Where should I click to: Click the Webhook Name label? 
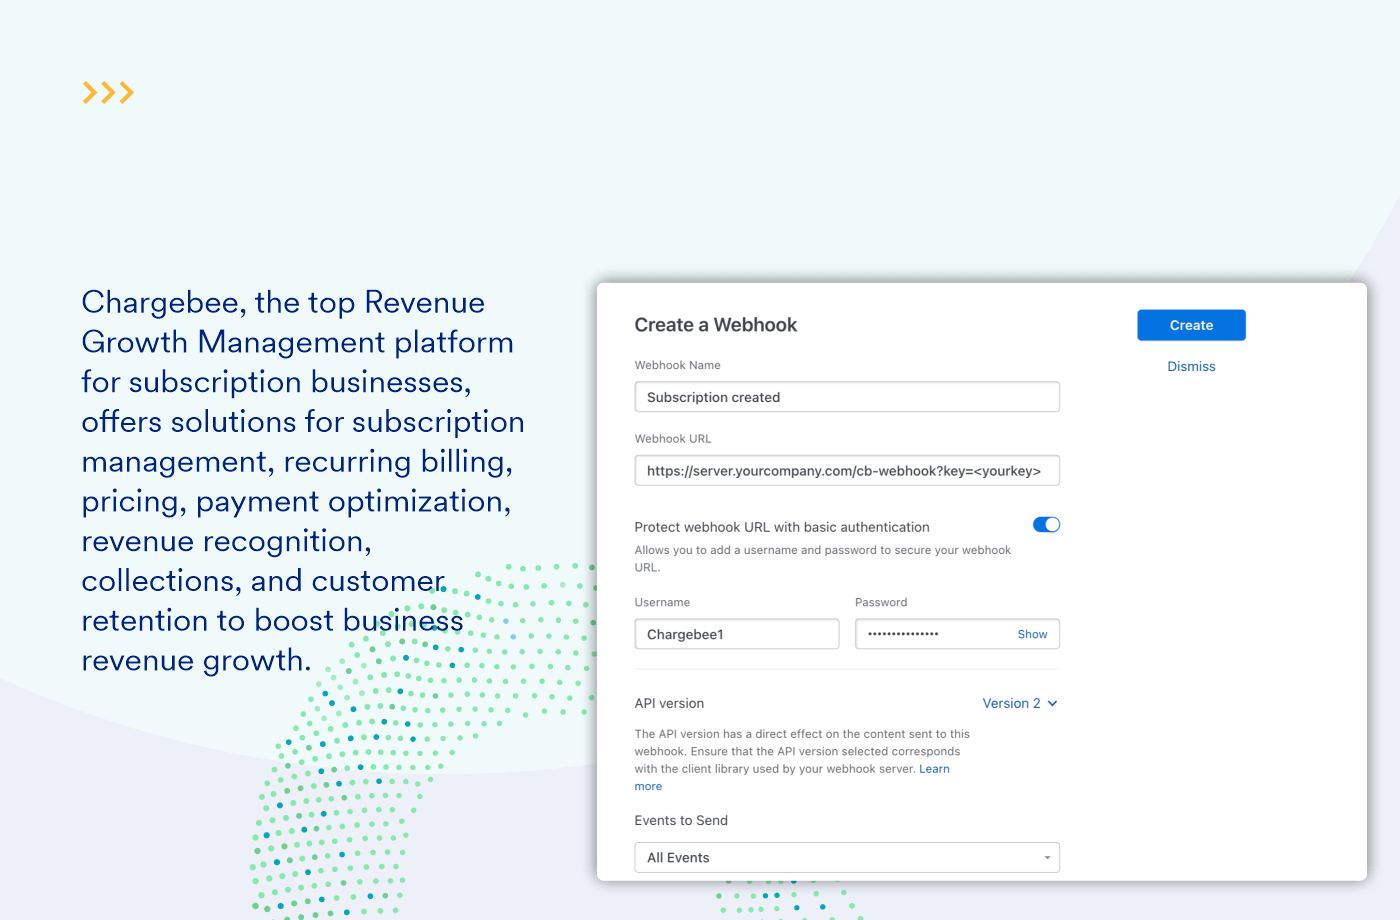point(677,365)
